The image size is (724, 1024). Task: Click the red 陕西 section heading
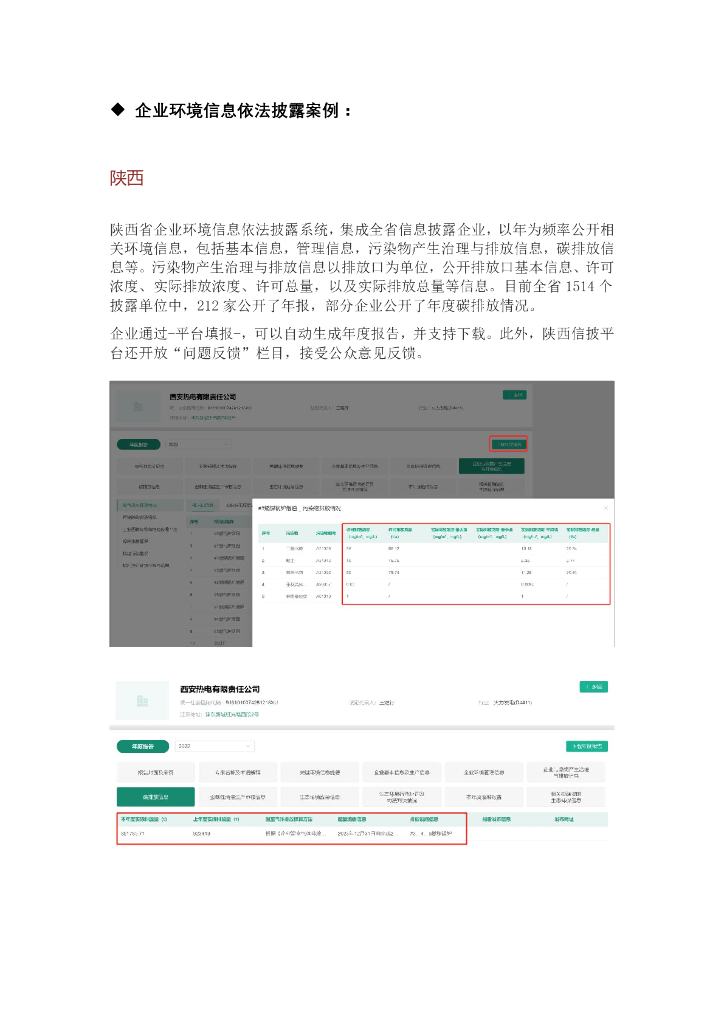click(x=127, y=178)
